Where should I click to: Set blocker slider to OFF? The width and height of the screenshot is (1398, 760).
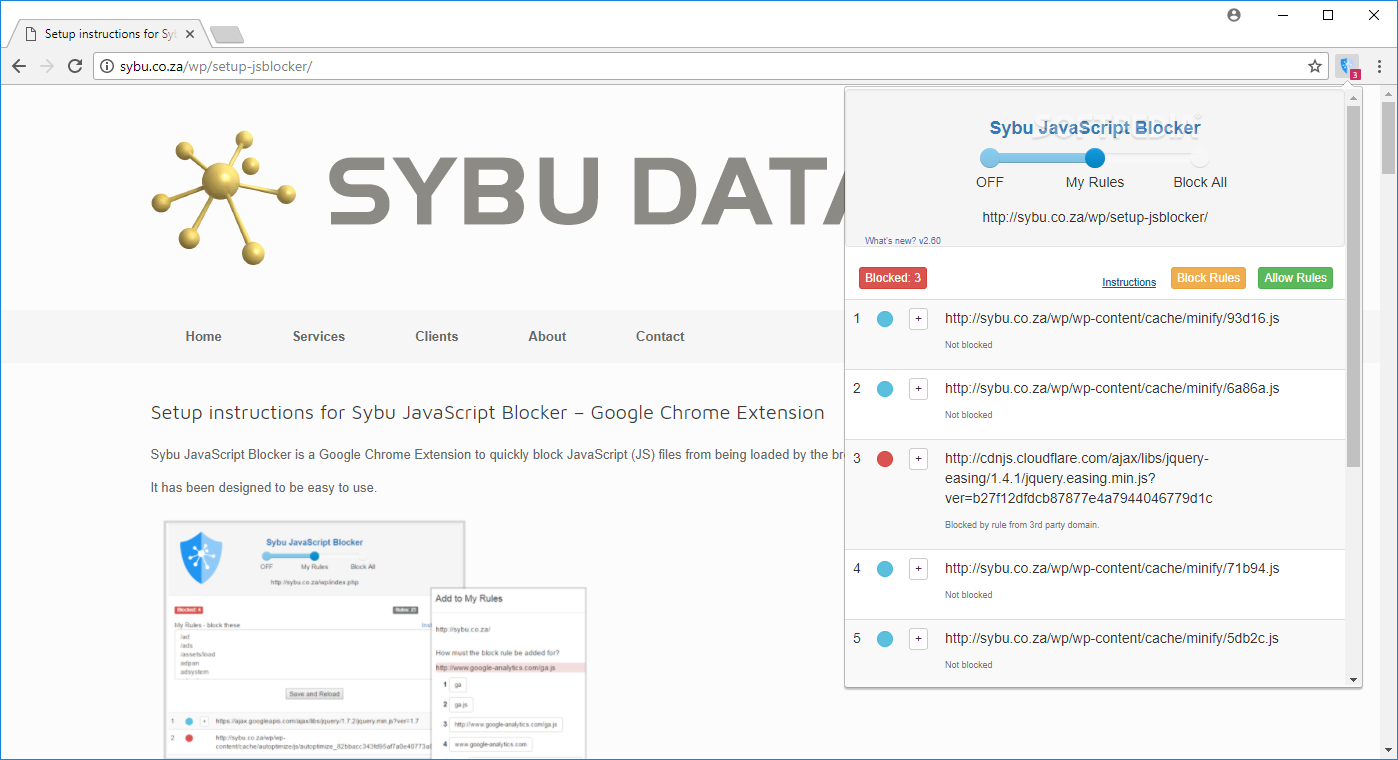coord(990,158)
